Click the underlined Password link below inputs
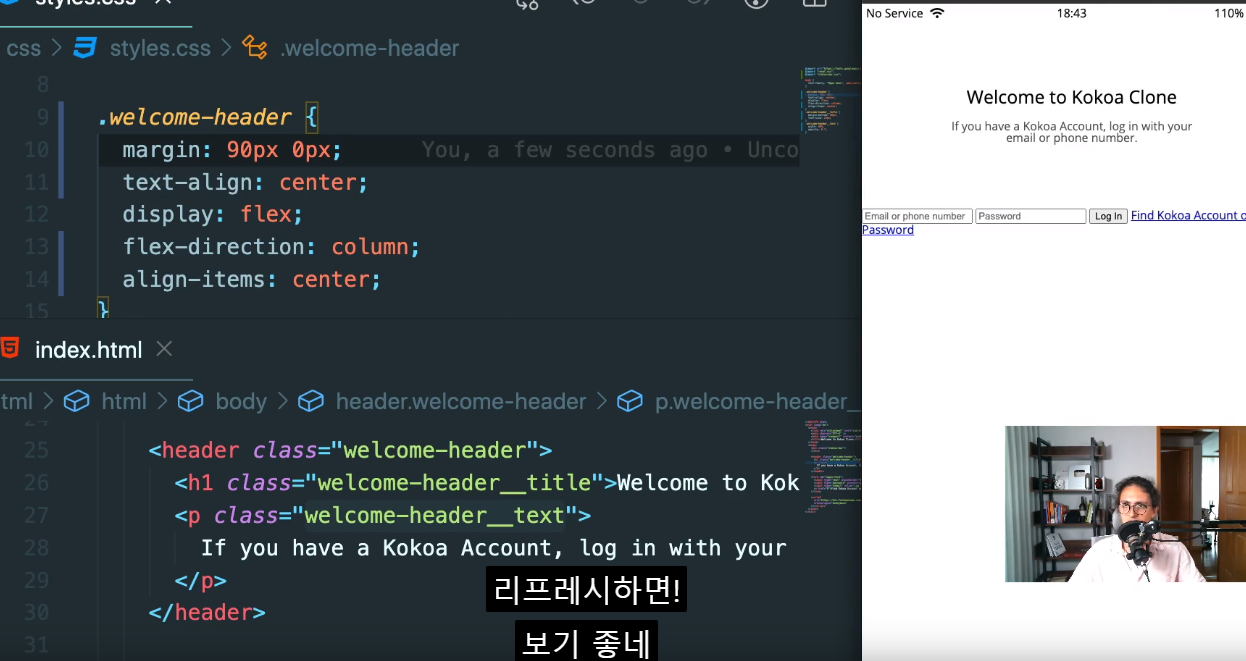This screenshot has height=661, width=1246. 888,230
